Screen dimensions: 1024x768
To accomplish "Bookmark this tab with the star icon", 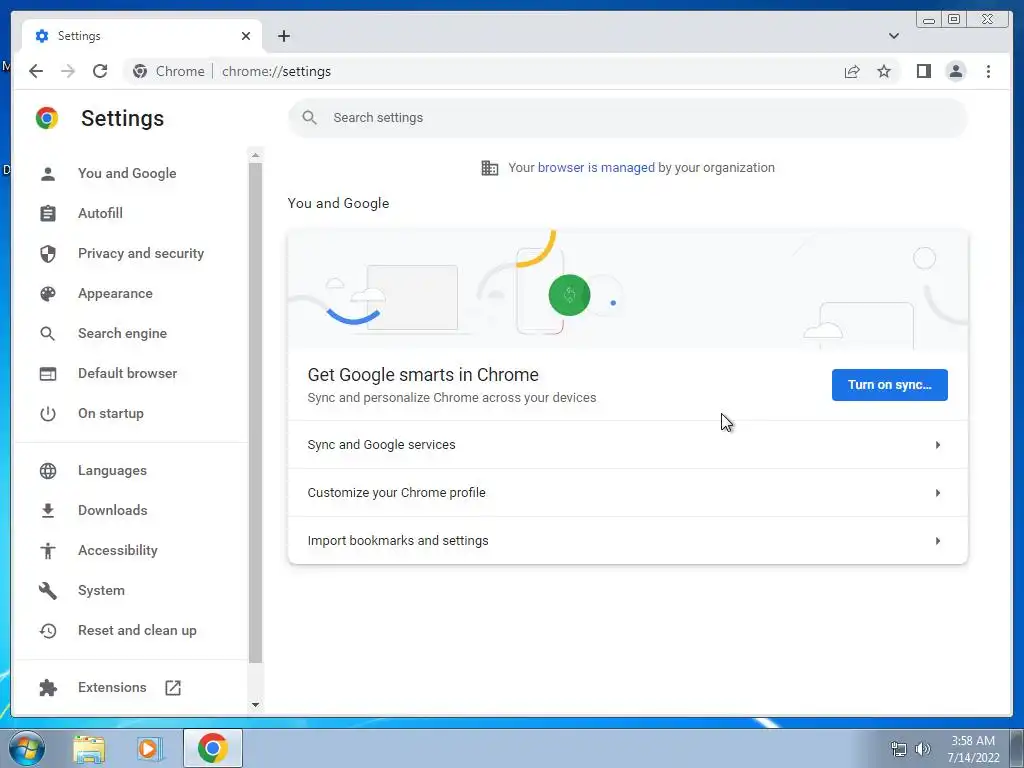I will pyautogui.click(x=884, y=71).
